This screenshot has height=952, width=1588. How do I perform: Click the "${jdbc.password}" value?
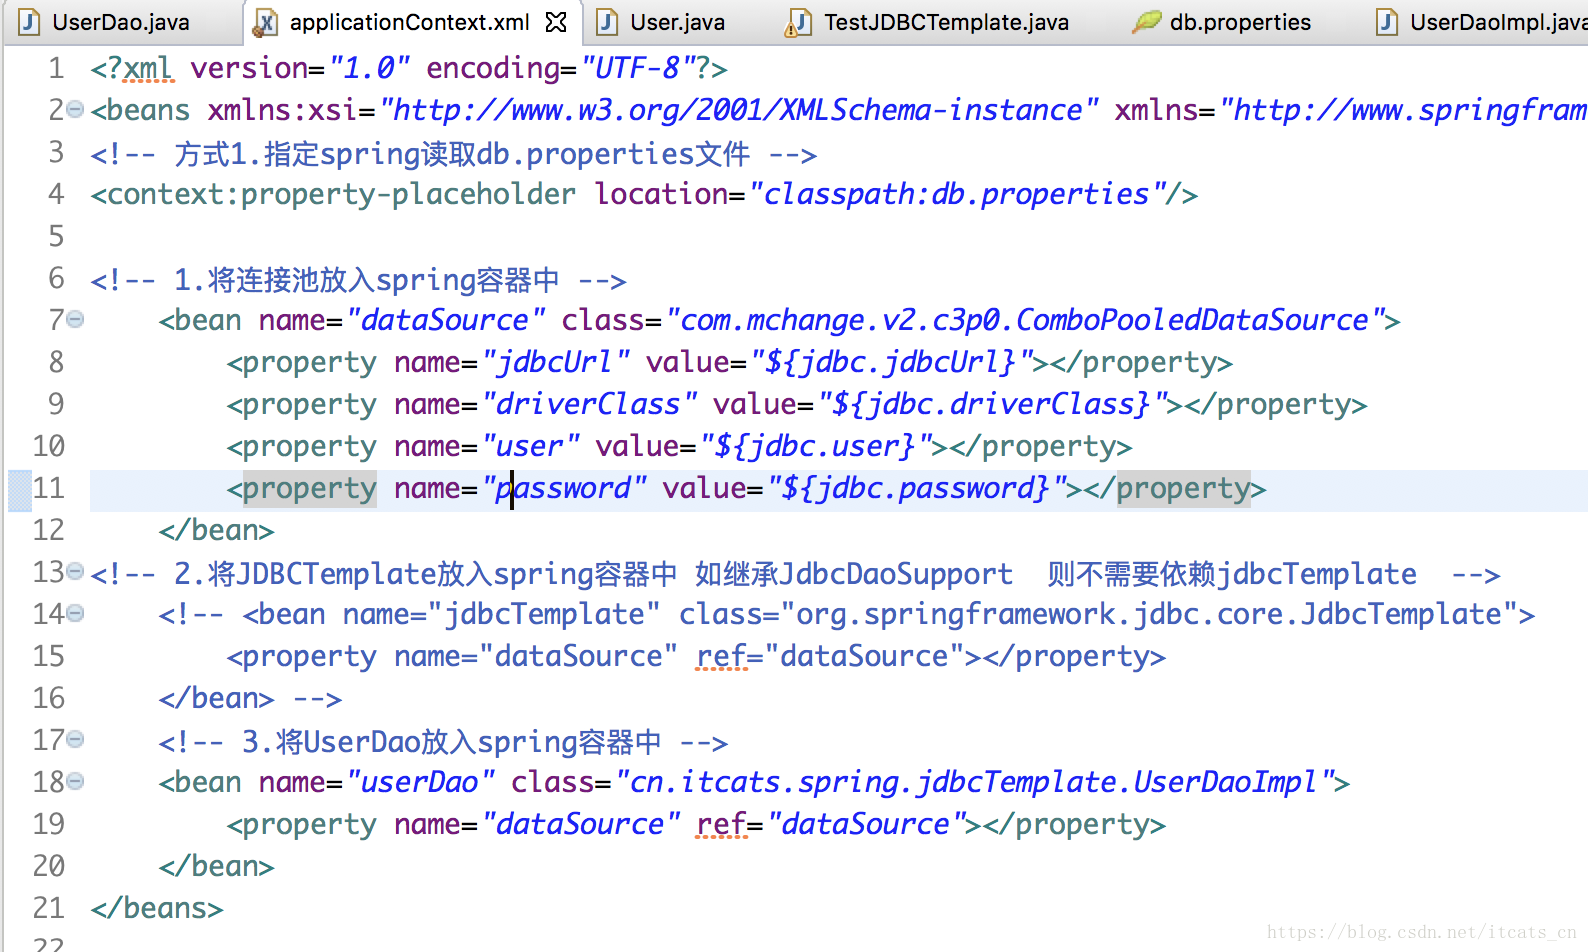(x=915, y=488)
